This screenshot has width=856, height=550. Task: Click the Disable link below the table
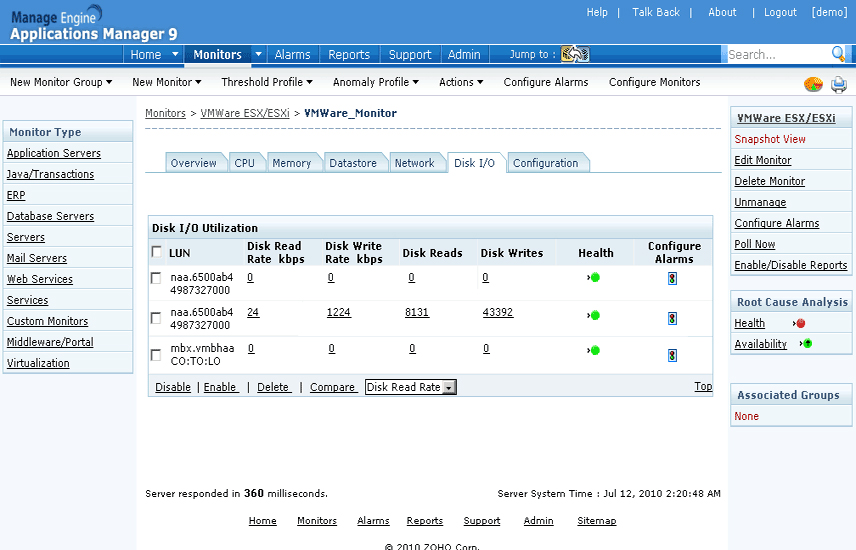(x=173, y=387)
